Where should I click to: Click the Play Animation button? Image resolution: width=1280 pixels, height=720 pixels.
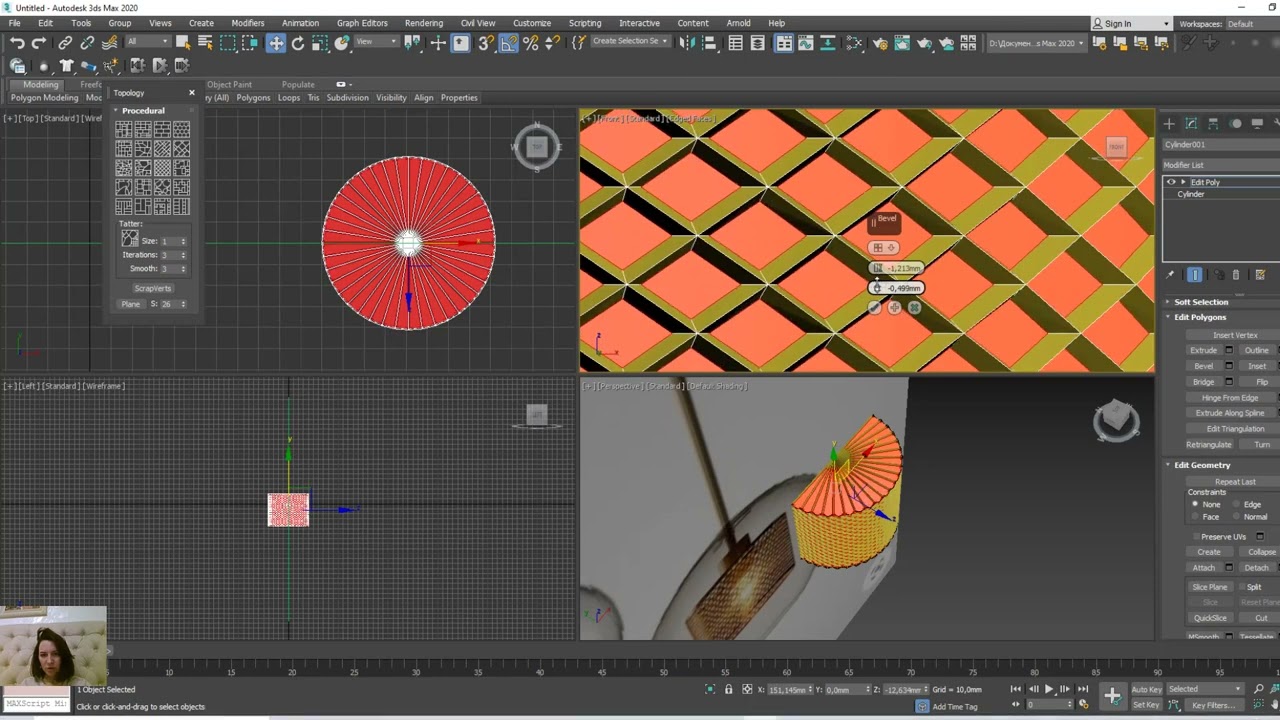(x=1048, y=689)
